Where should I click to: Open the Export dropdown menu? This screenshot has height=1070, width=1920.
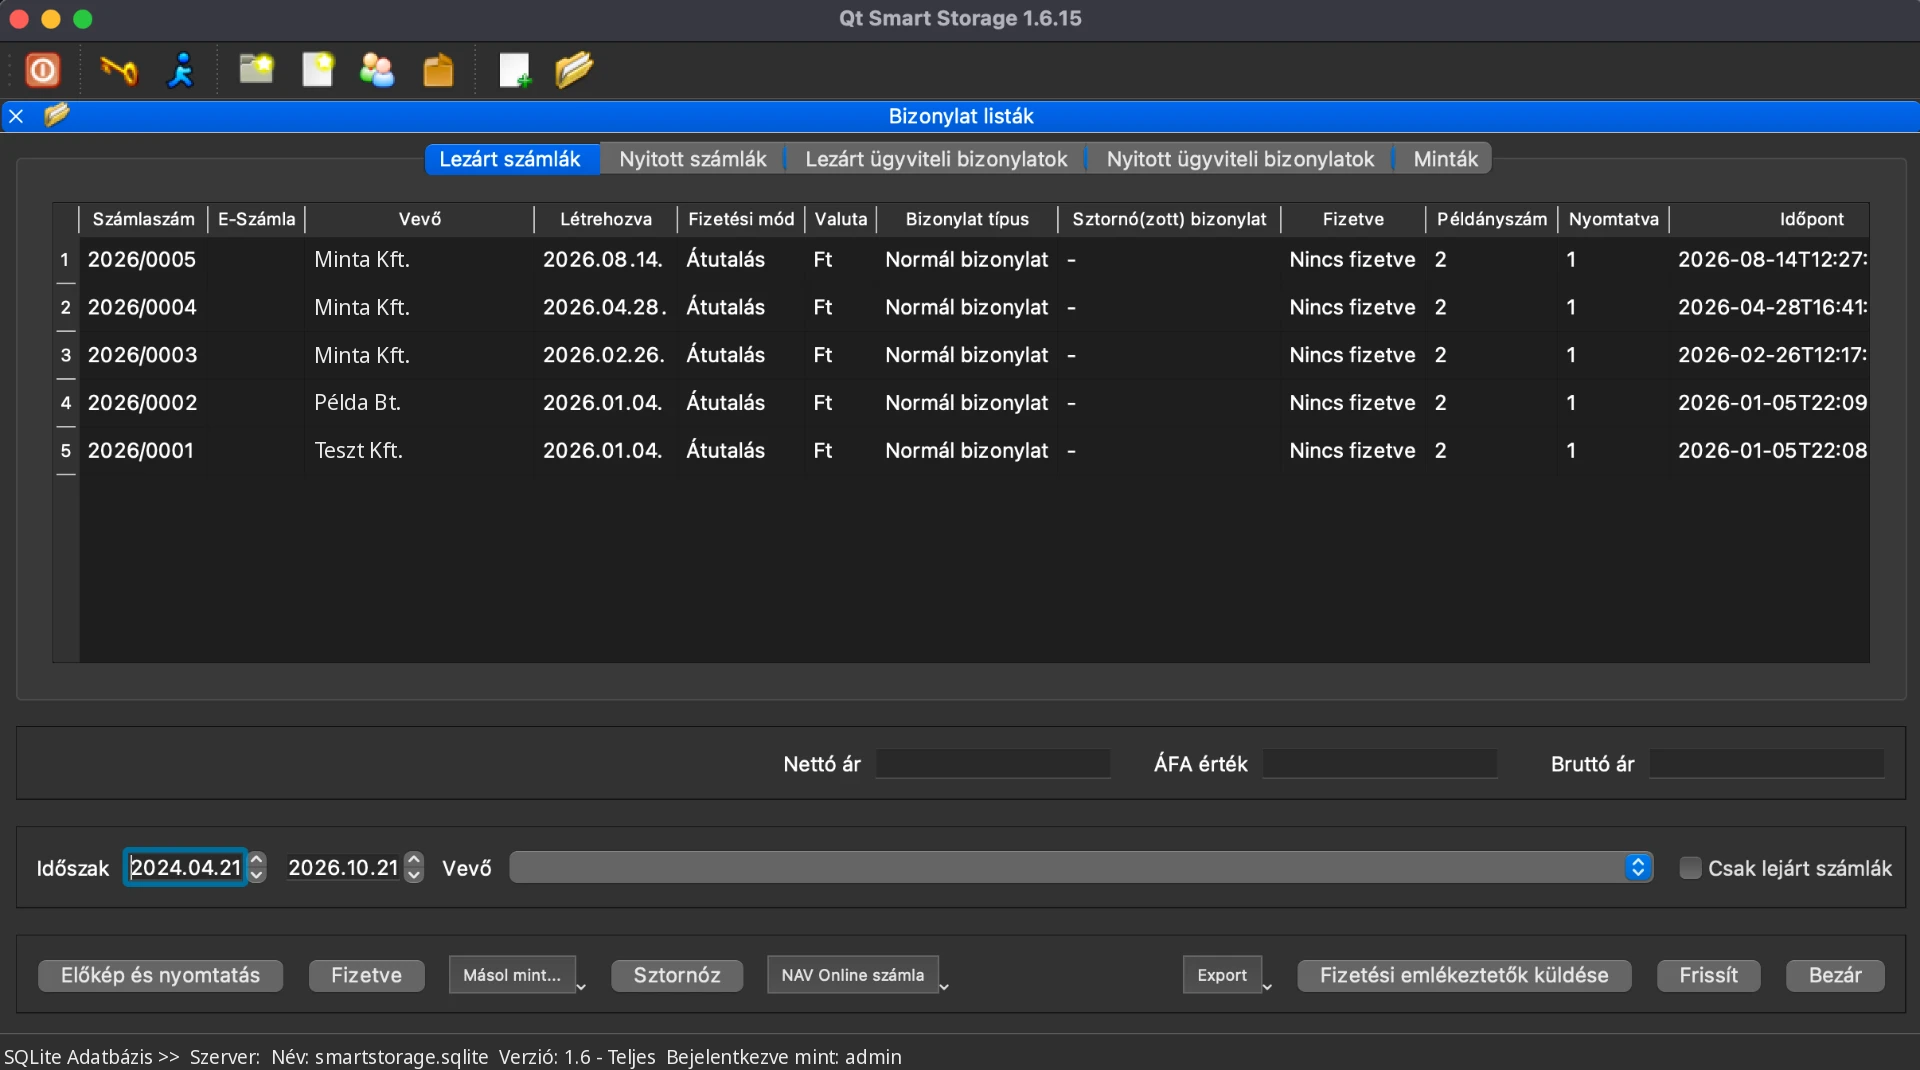coord(1228,975)
